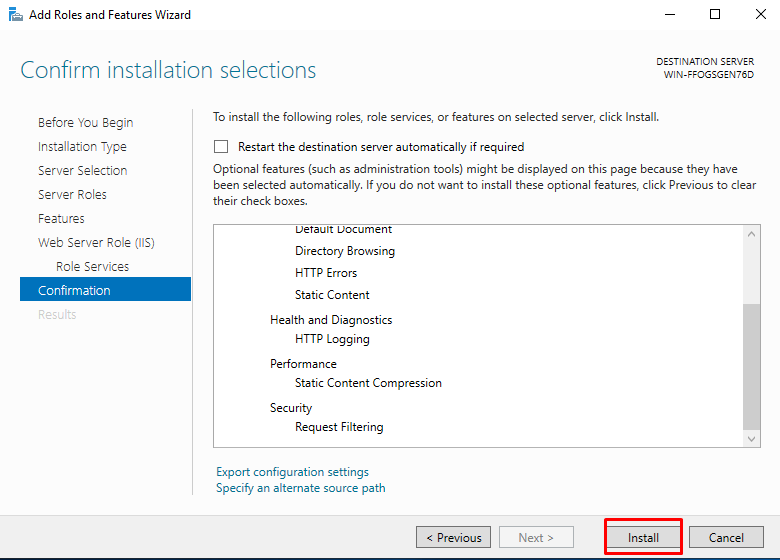The image size is (780, 560).
Task: Select Server Selection in sidebar
Action: [x=83, y=171]
